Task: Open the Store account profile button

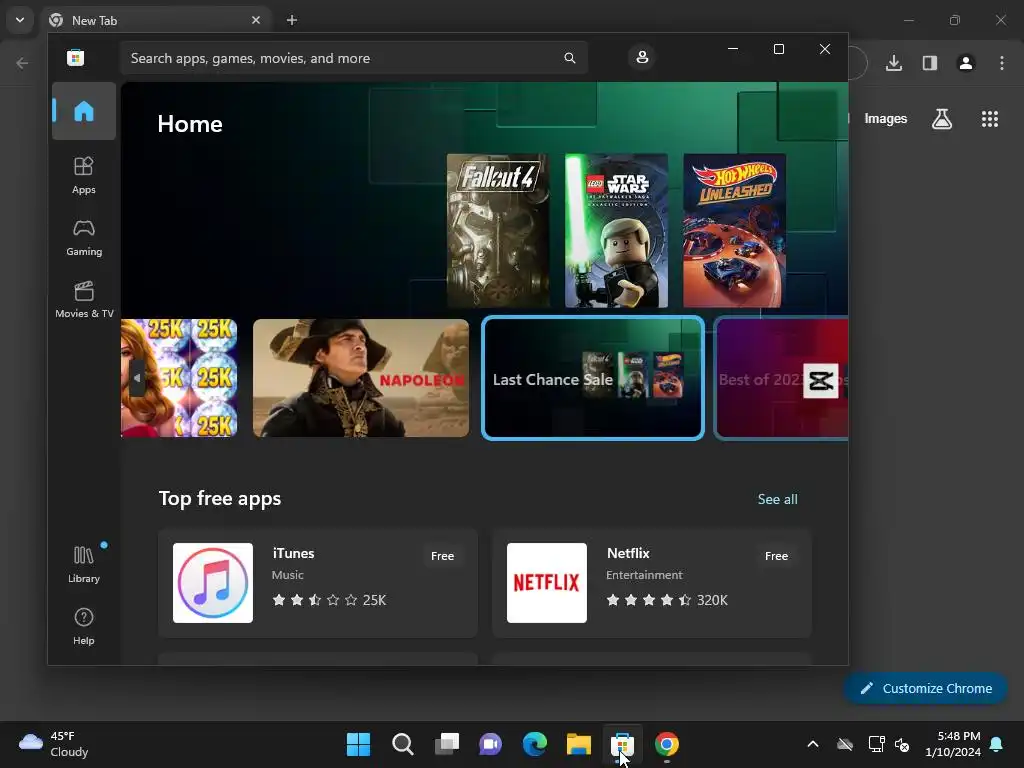Action: 642,57
